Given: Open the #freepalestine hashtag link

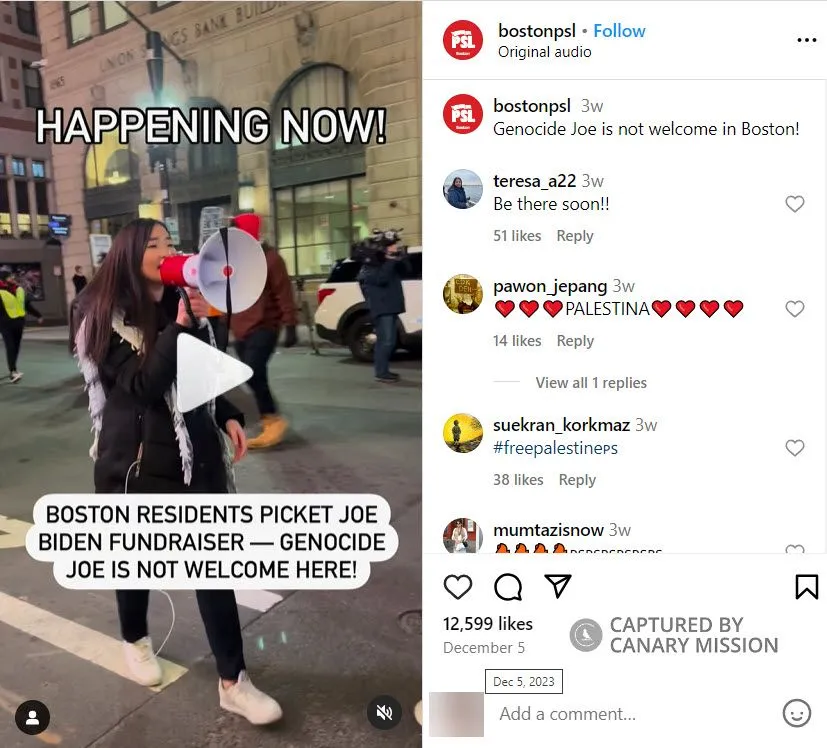Looking at the screenshot, I should click(x=555, y=448).
